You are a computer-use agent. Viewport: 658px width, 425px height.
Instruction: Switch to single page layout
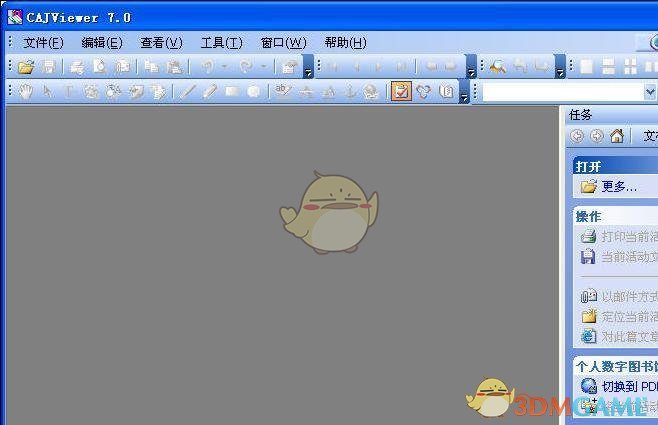586,66
